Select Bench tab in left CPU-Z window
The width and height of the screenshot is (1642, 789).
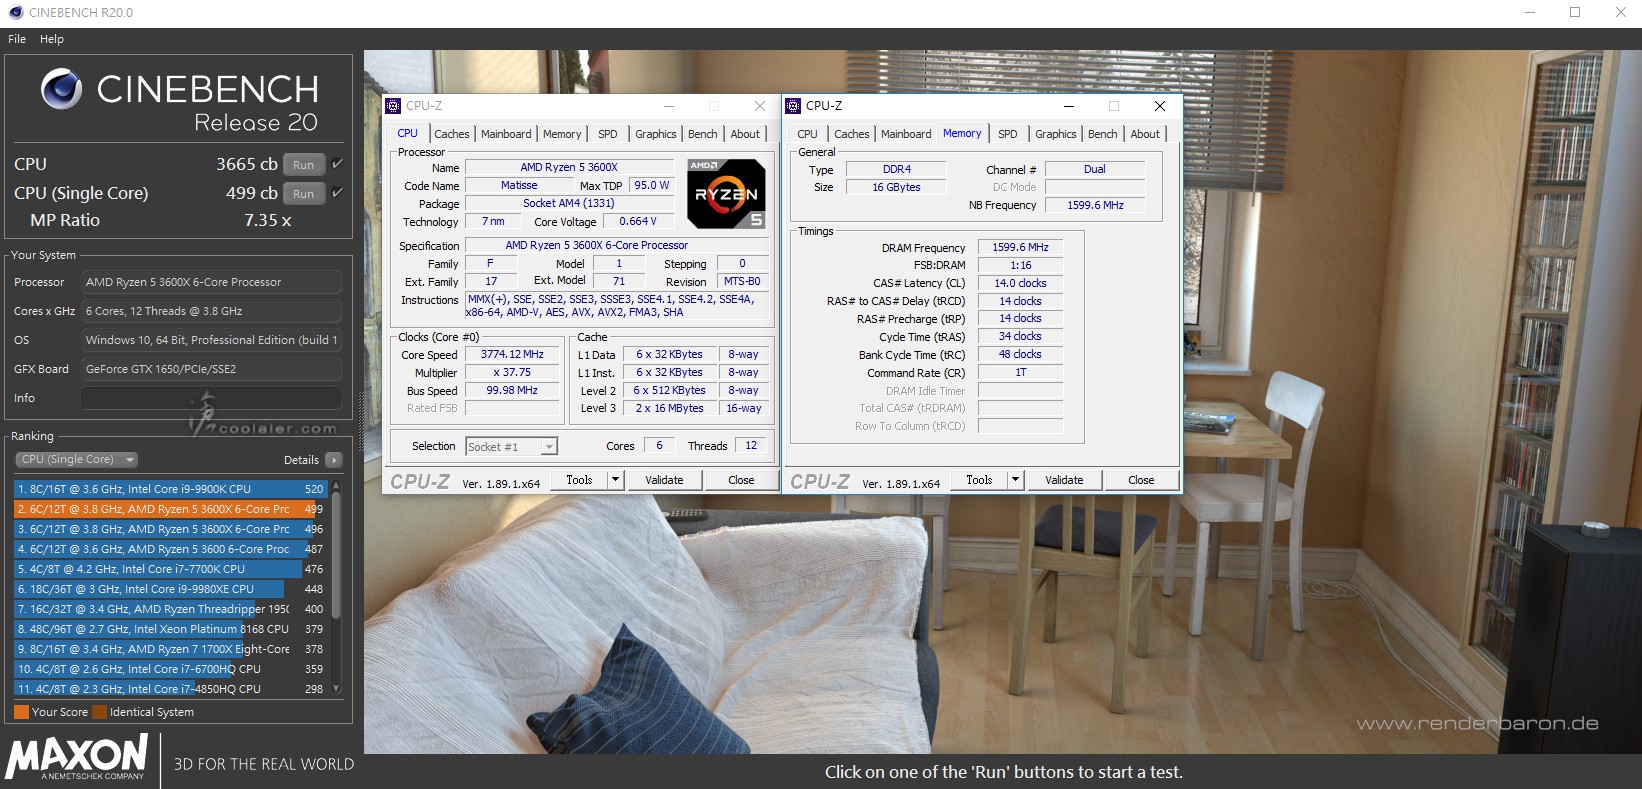tap(703, 134)
